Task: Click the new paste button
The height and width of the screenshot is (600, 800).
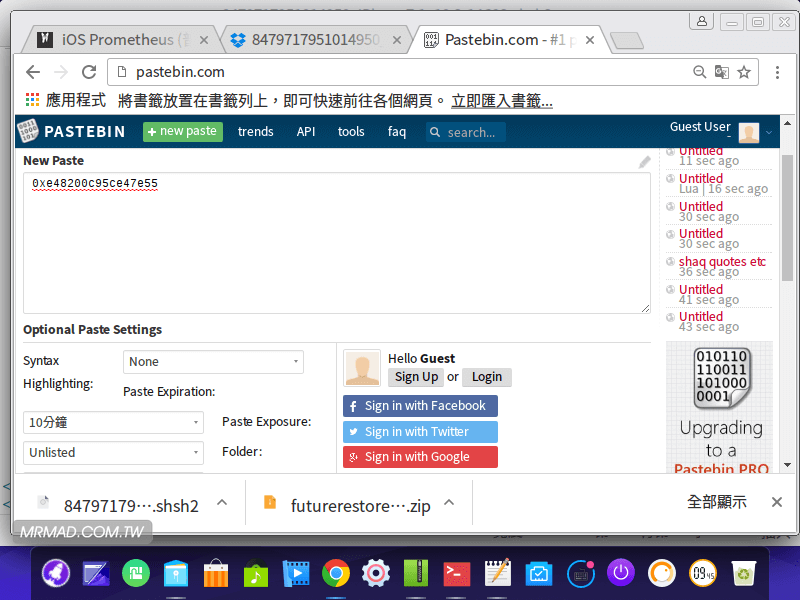Action: coord(182,132)
